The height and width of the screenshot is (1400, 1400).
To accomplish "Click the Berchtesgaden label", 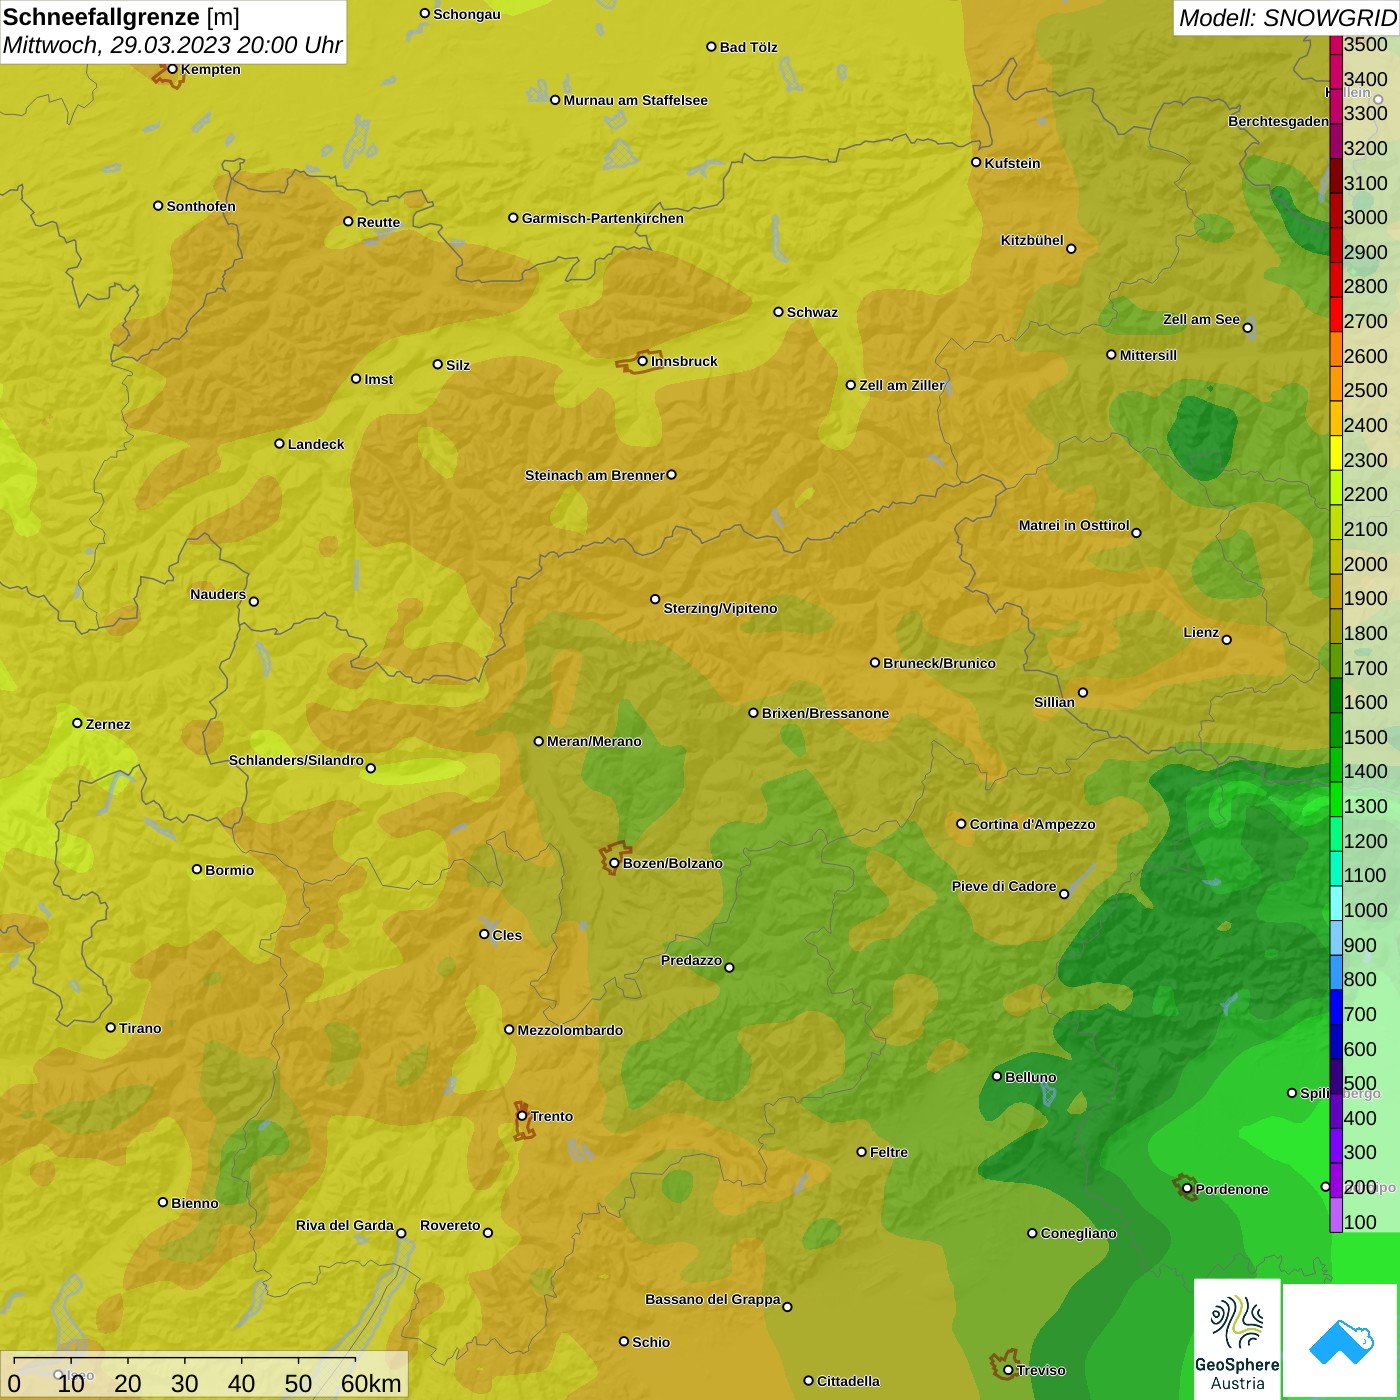I will click(x=1278, y=121).
